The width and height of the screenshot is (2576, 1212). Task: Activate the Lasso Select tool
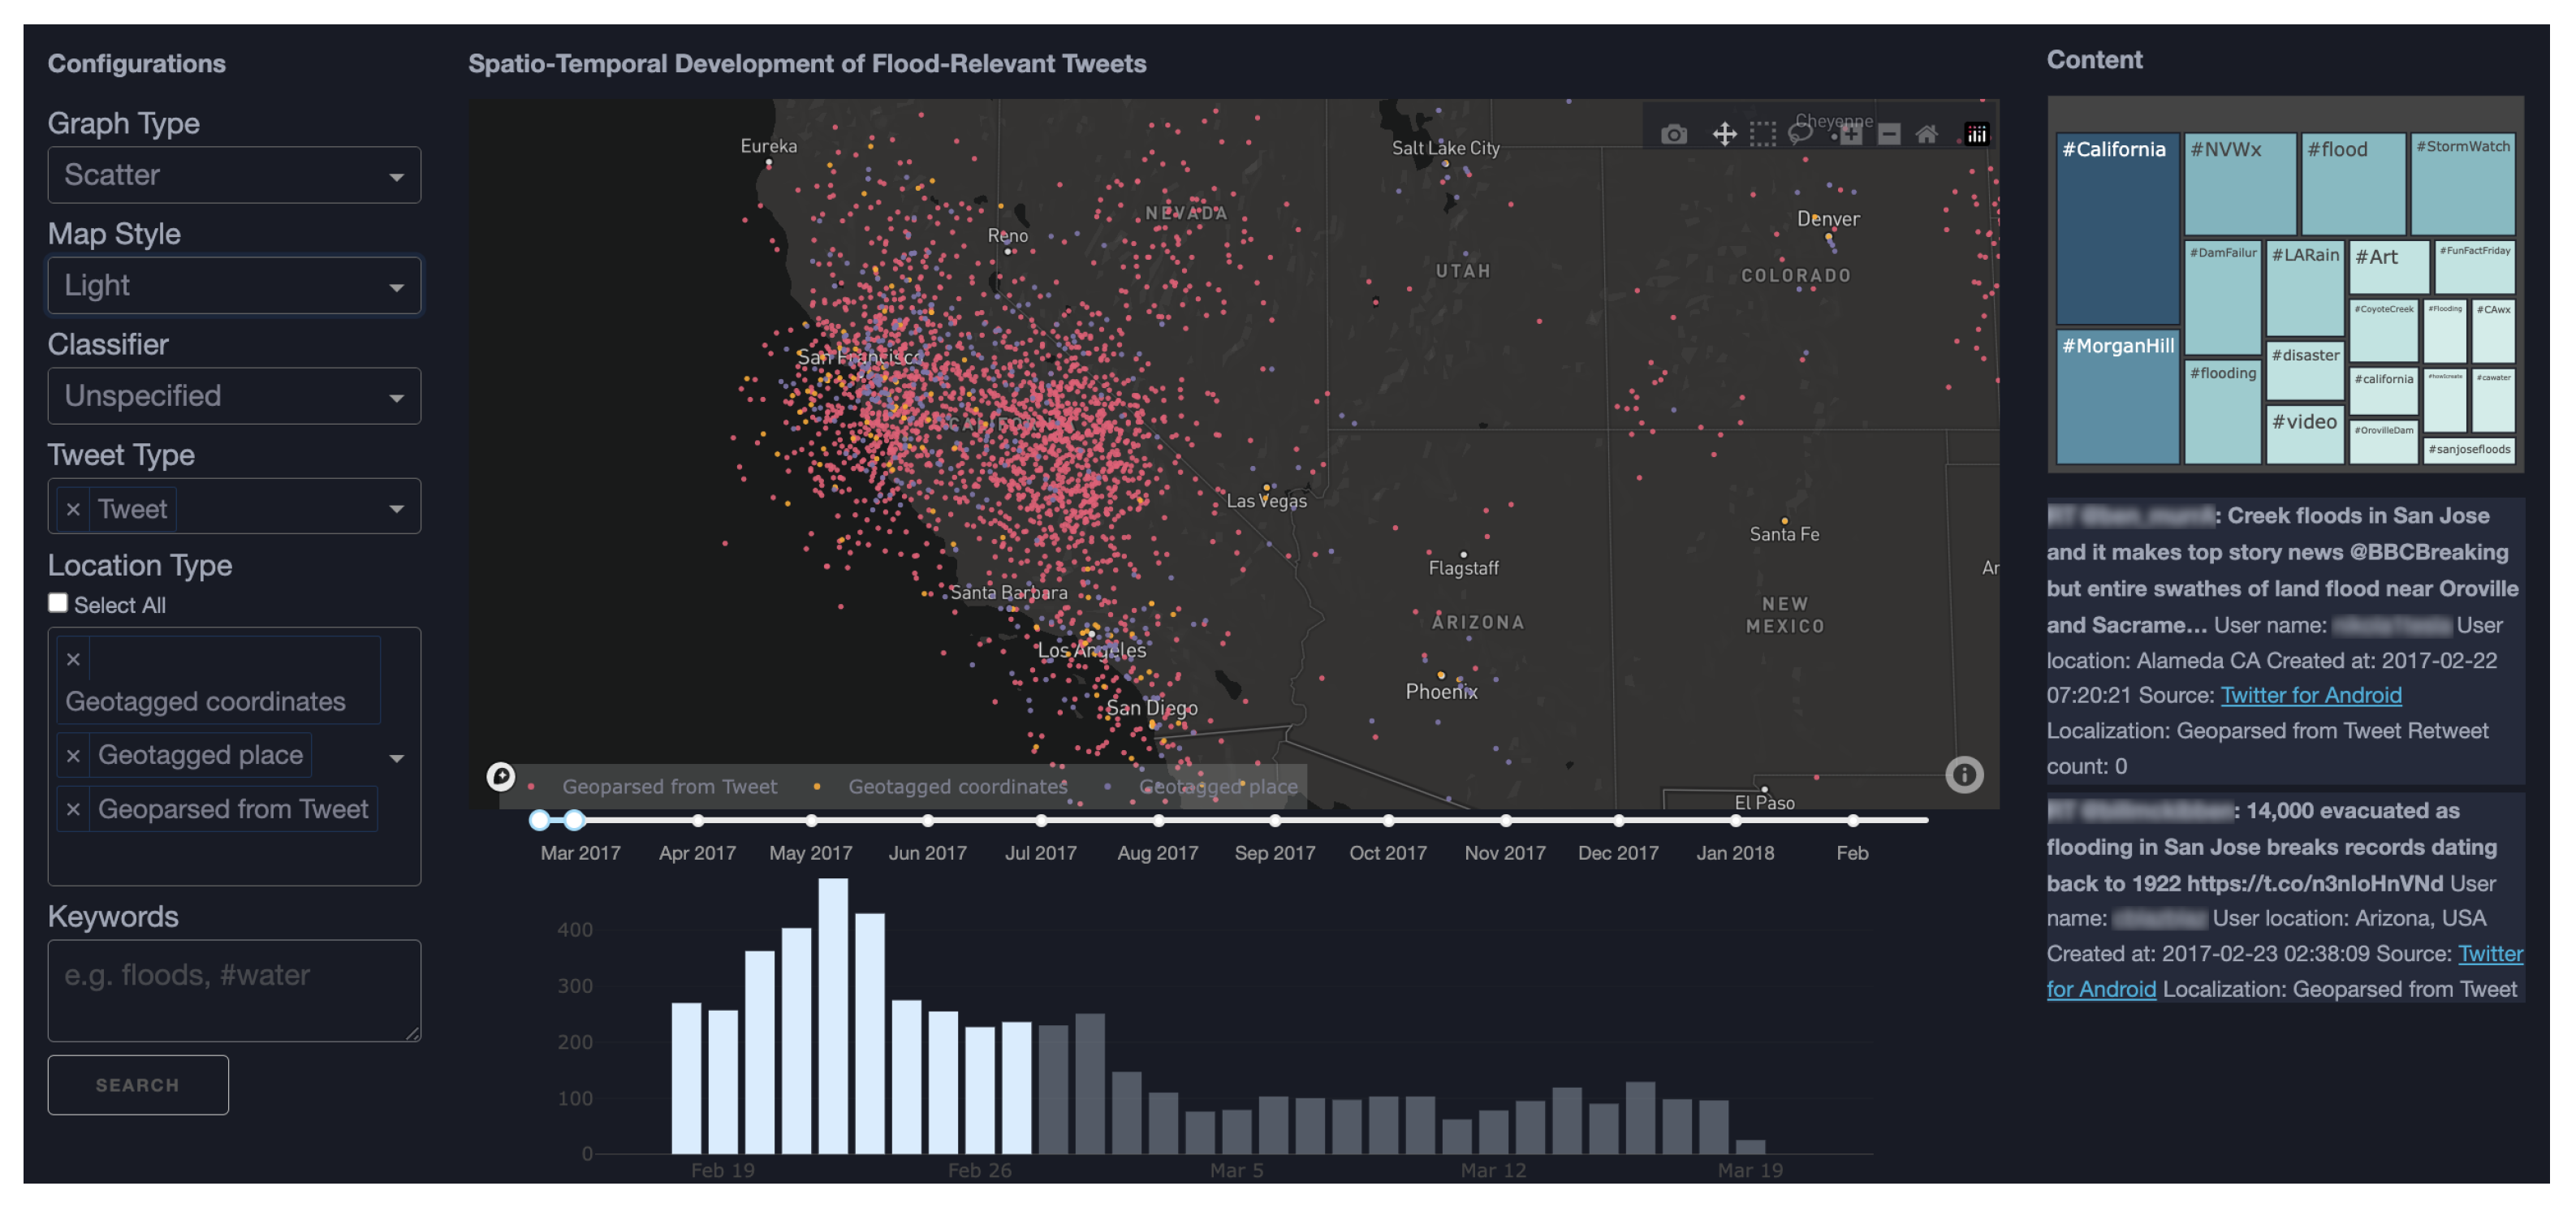(1800, 133)
